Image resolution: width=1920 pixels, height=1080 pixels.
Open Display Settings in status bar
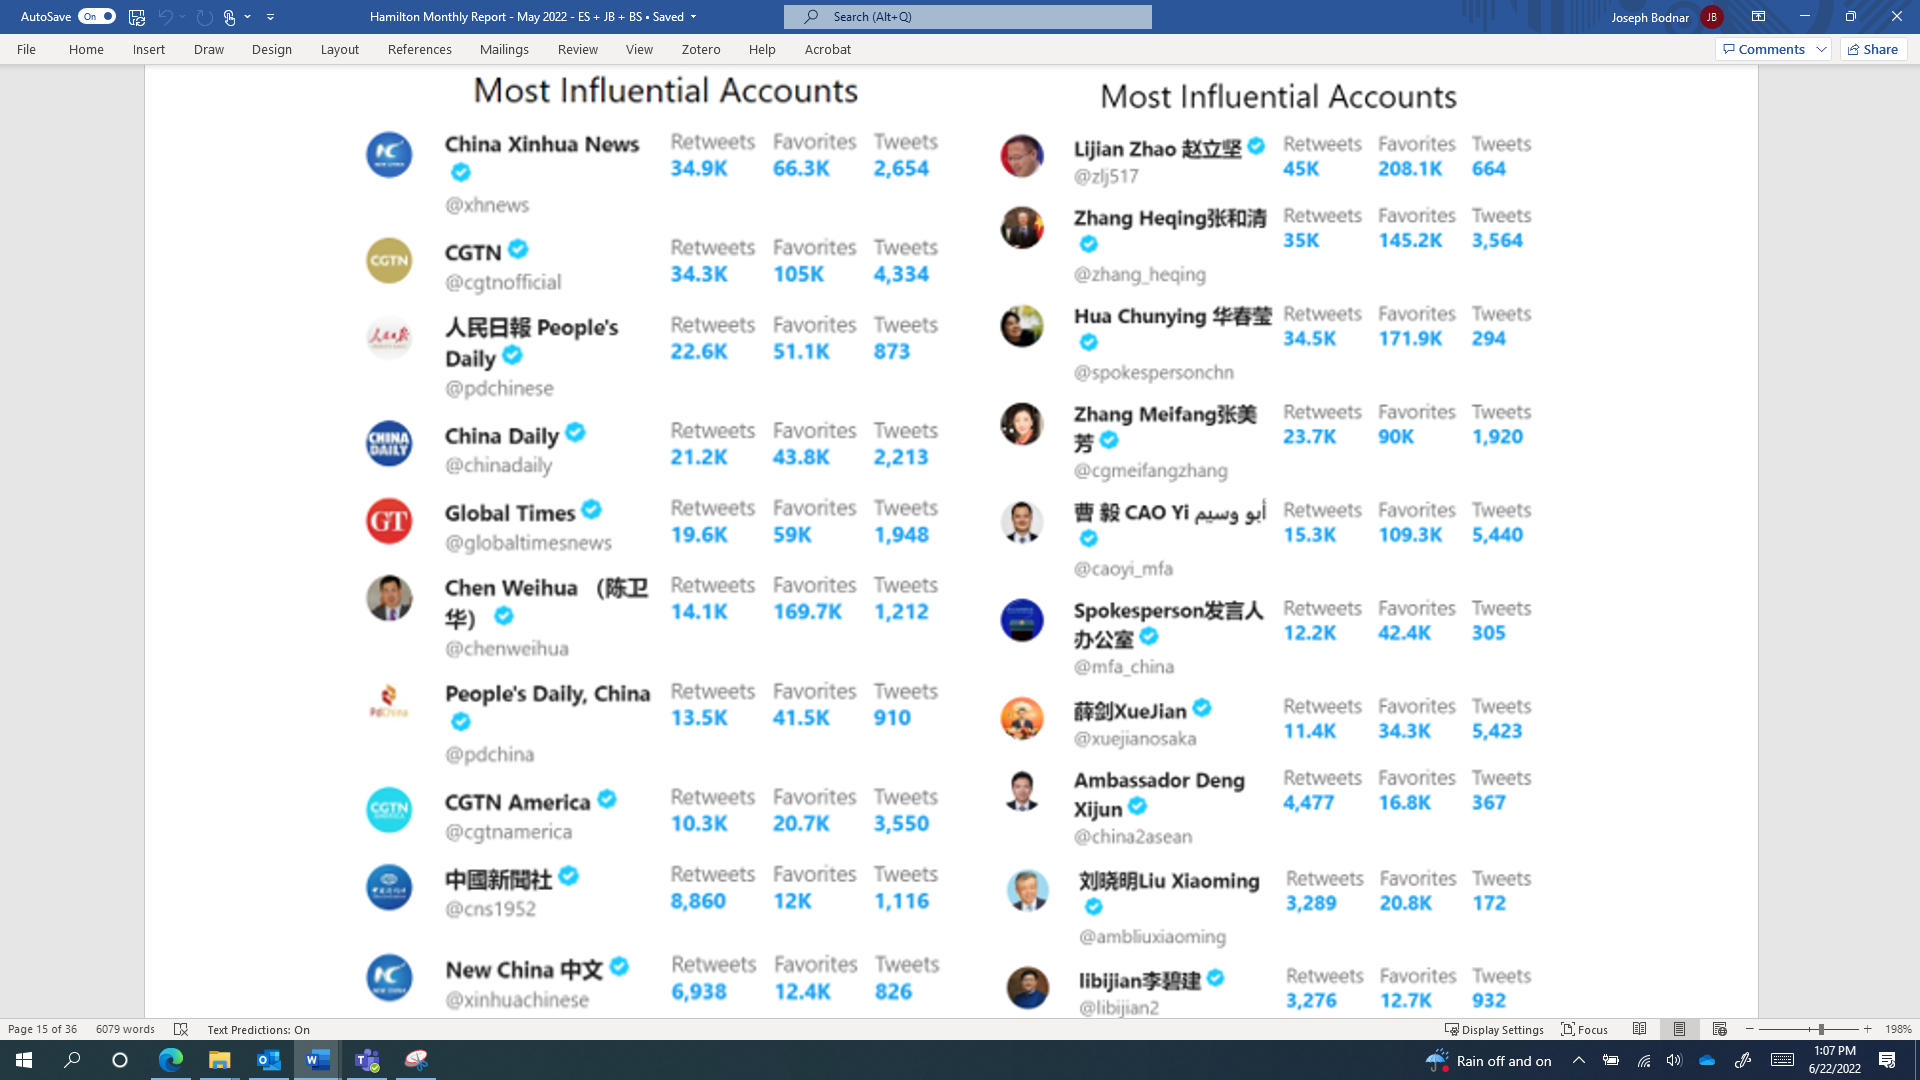click(x=1494, y=1029)
